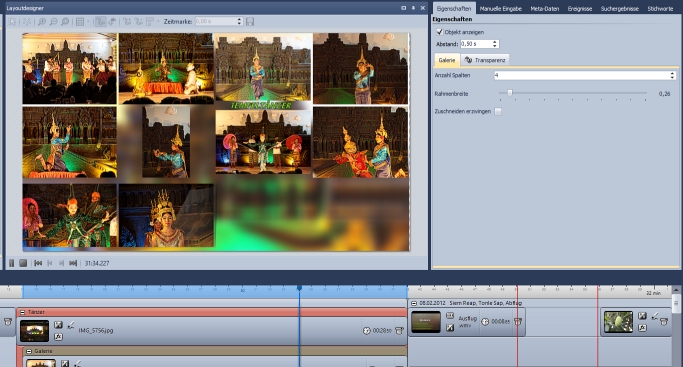Viewport: 683px width, 367px height.
Task: Open the Meta-Daten tab
Action: click(544, 8)
